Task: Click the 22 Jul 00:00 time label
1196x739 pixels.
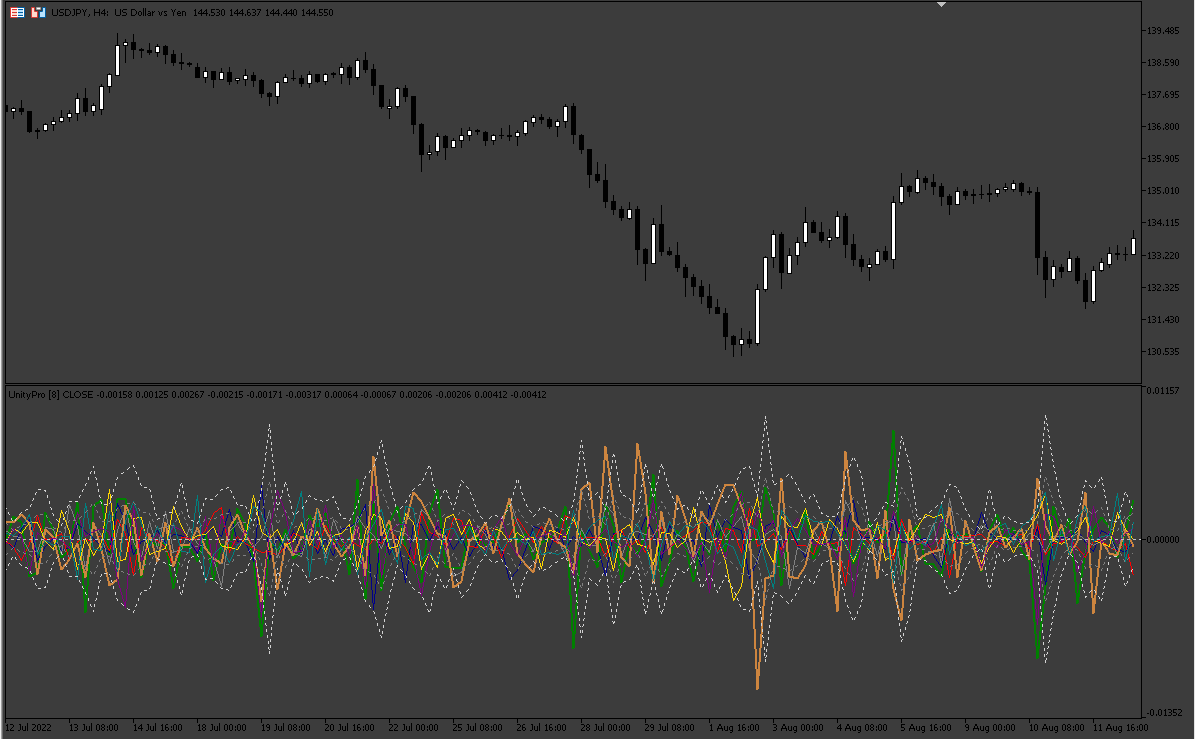Action: click(413, 728)
